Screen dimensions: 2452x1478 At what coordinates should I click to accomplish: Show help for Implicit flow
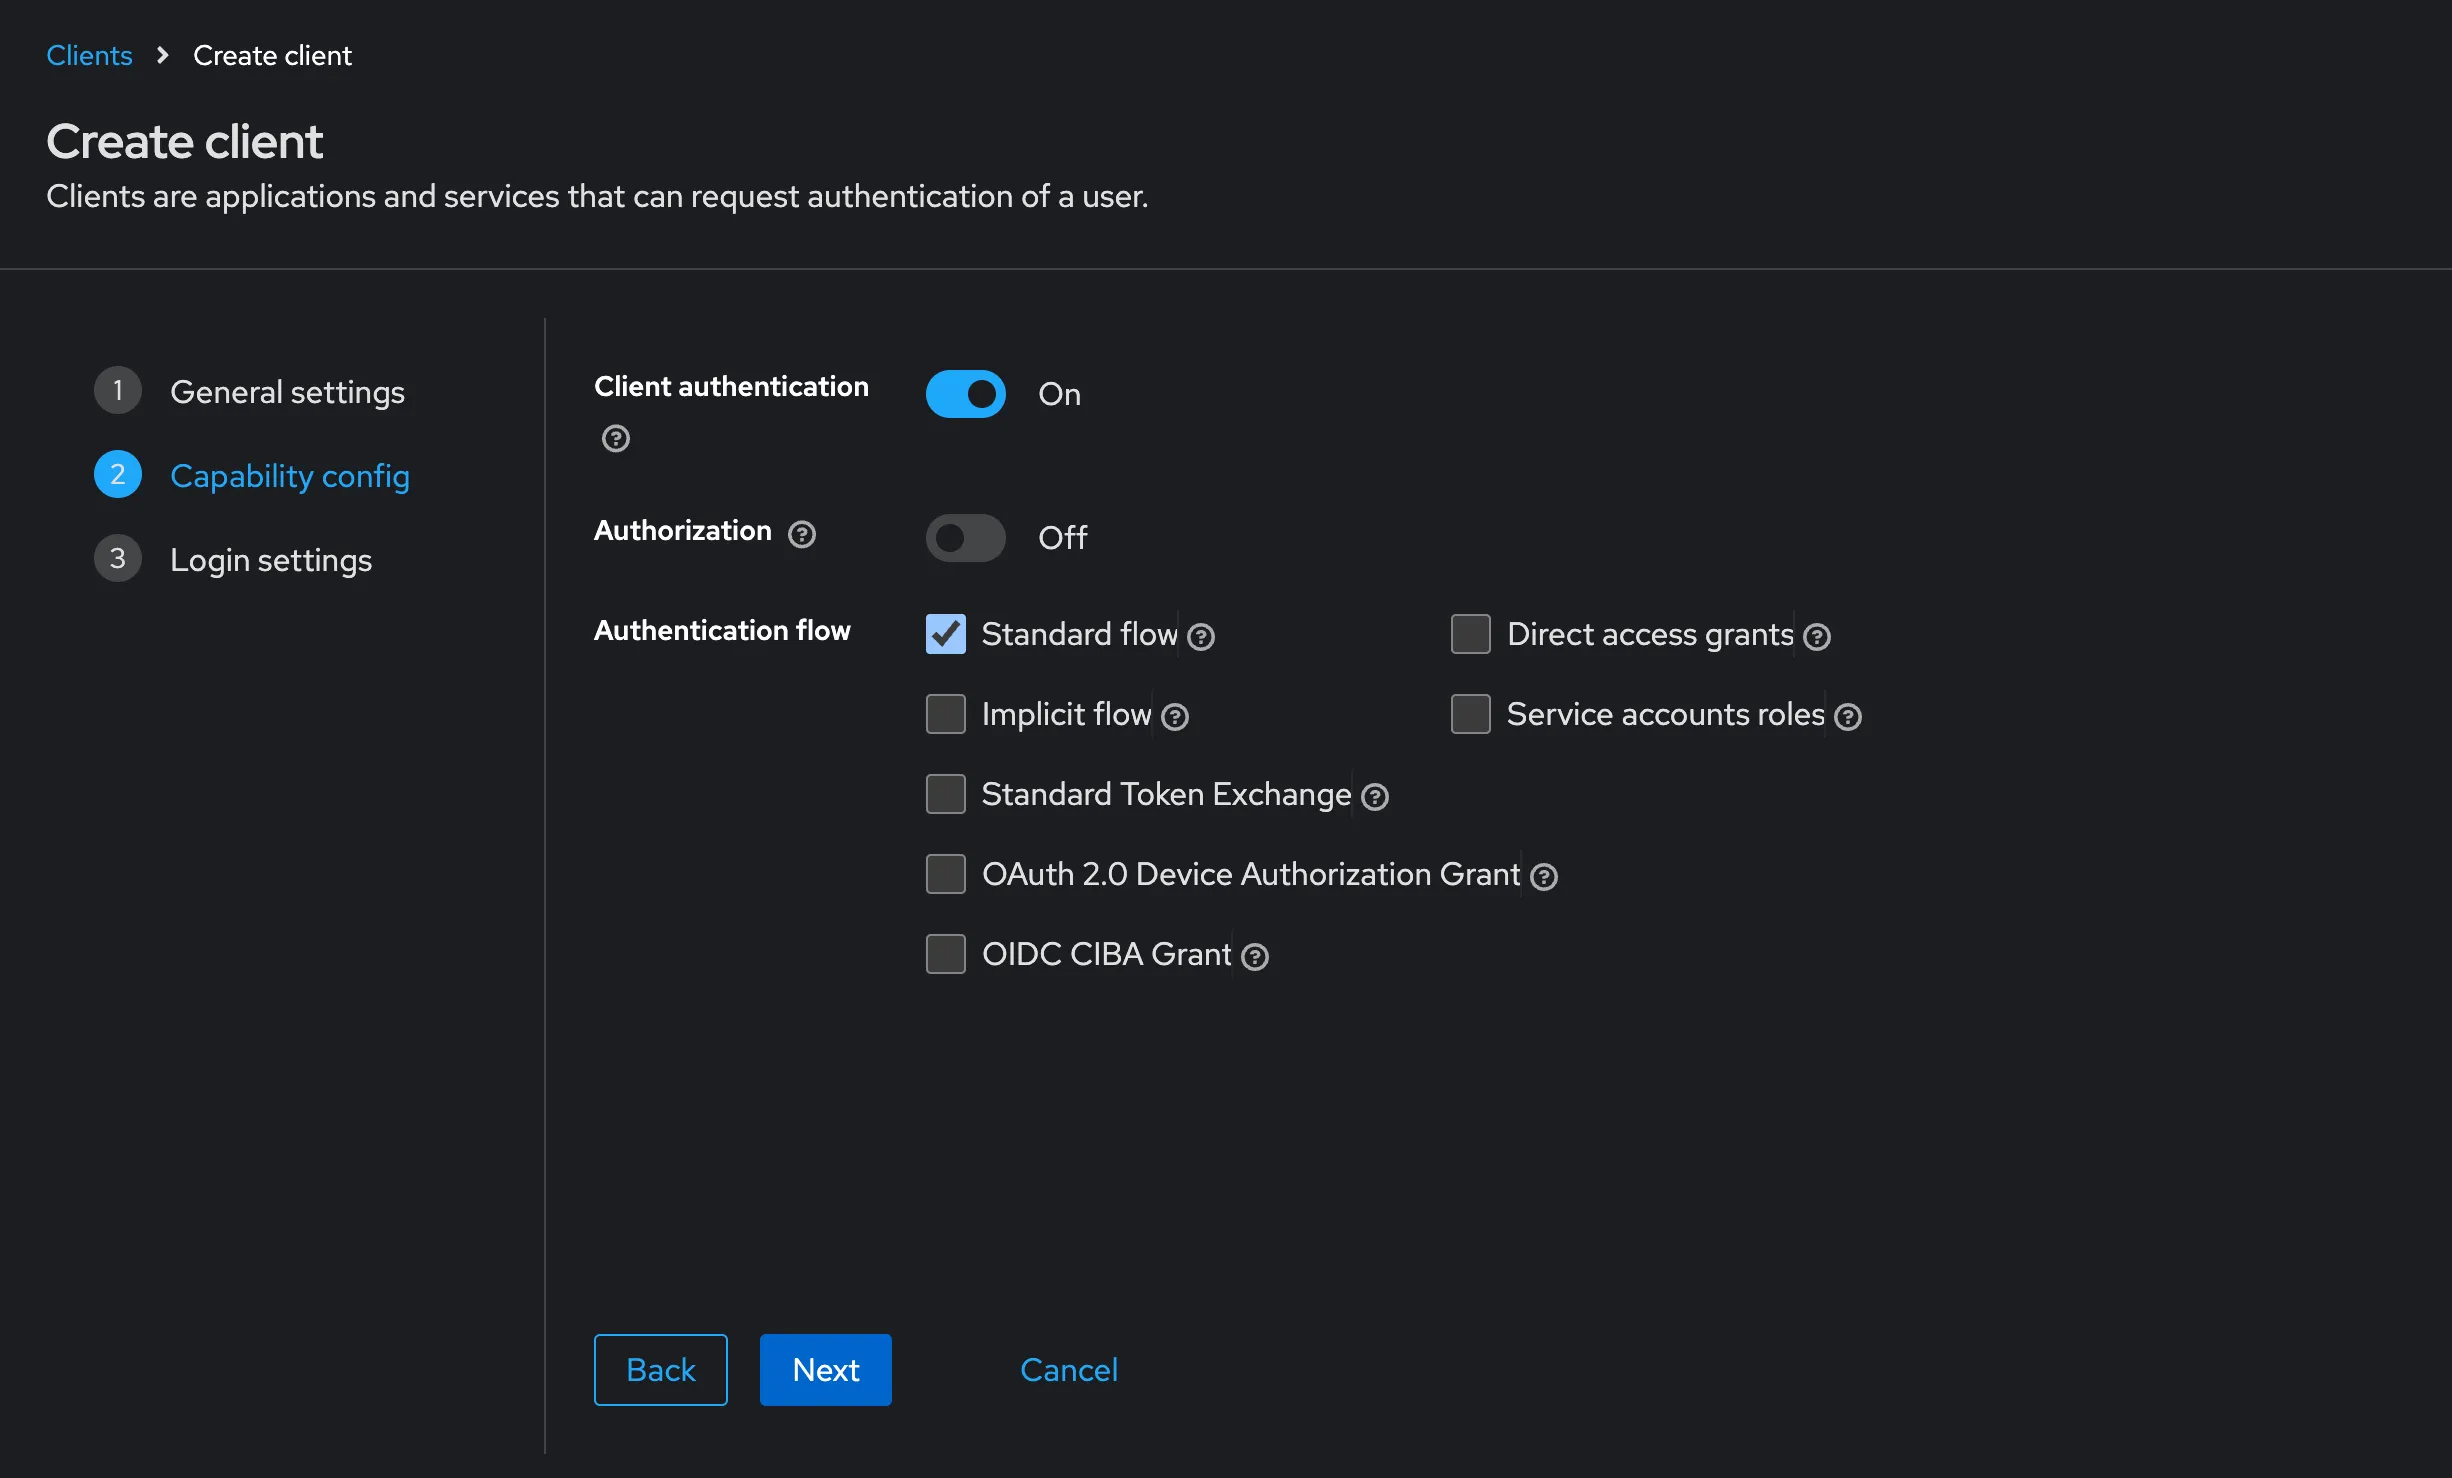[x=1175, y=717]
